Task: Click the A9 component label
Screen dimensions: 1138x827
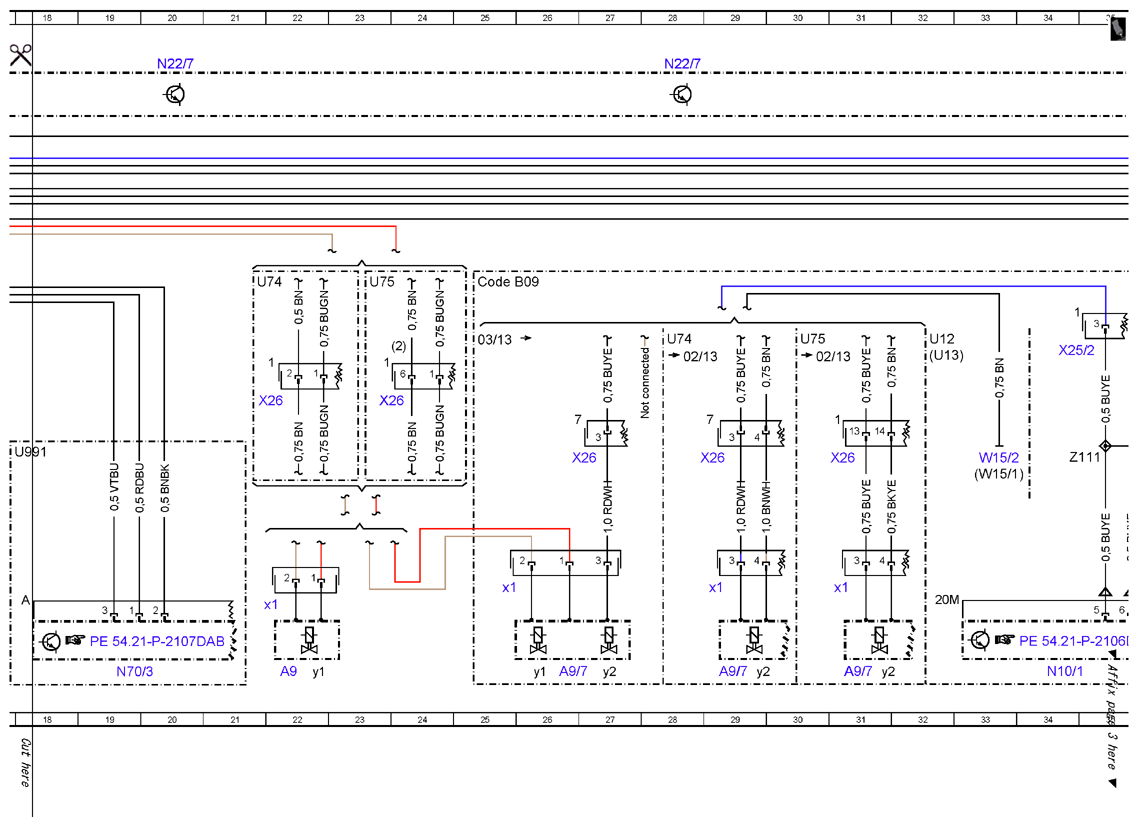Action: tap(289, 672)
